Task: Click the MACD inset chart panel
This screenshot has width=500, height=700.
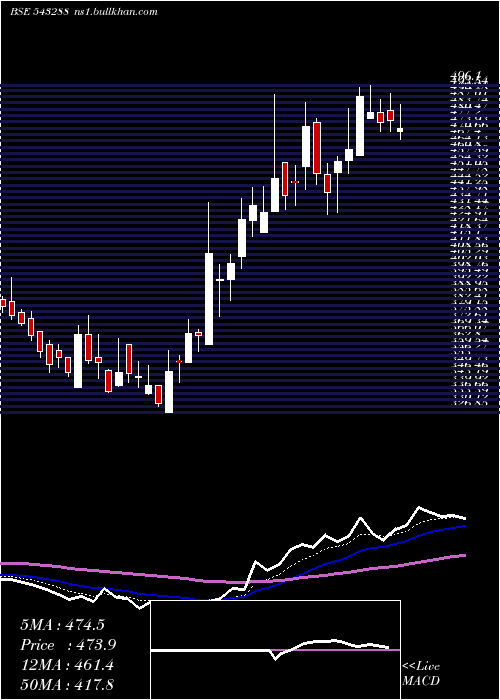Action: click(275, 650)
